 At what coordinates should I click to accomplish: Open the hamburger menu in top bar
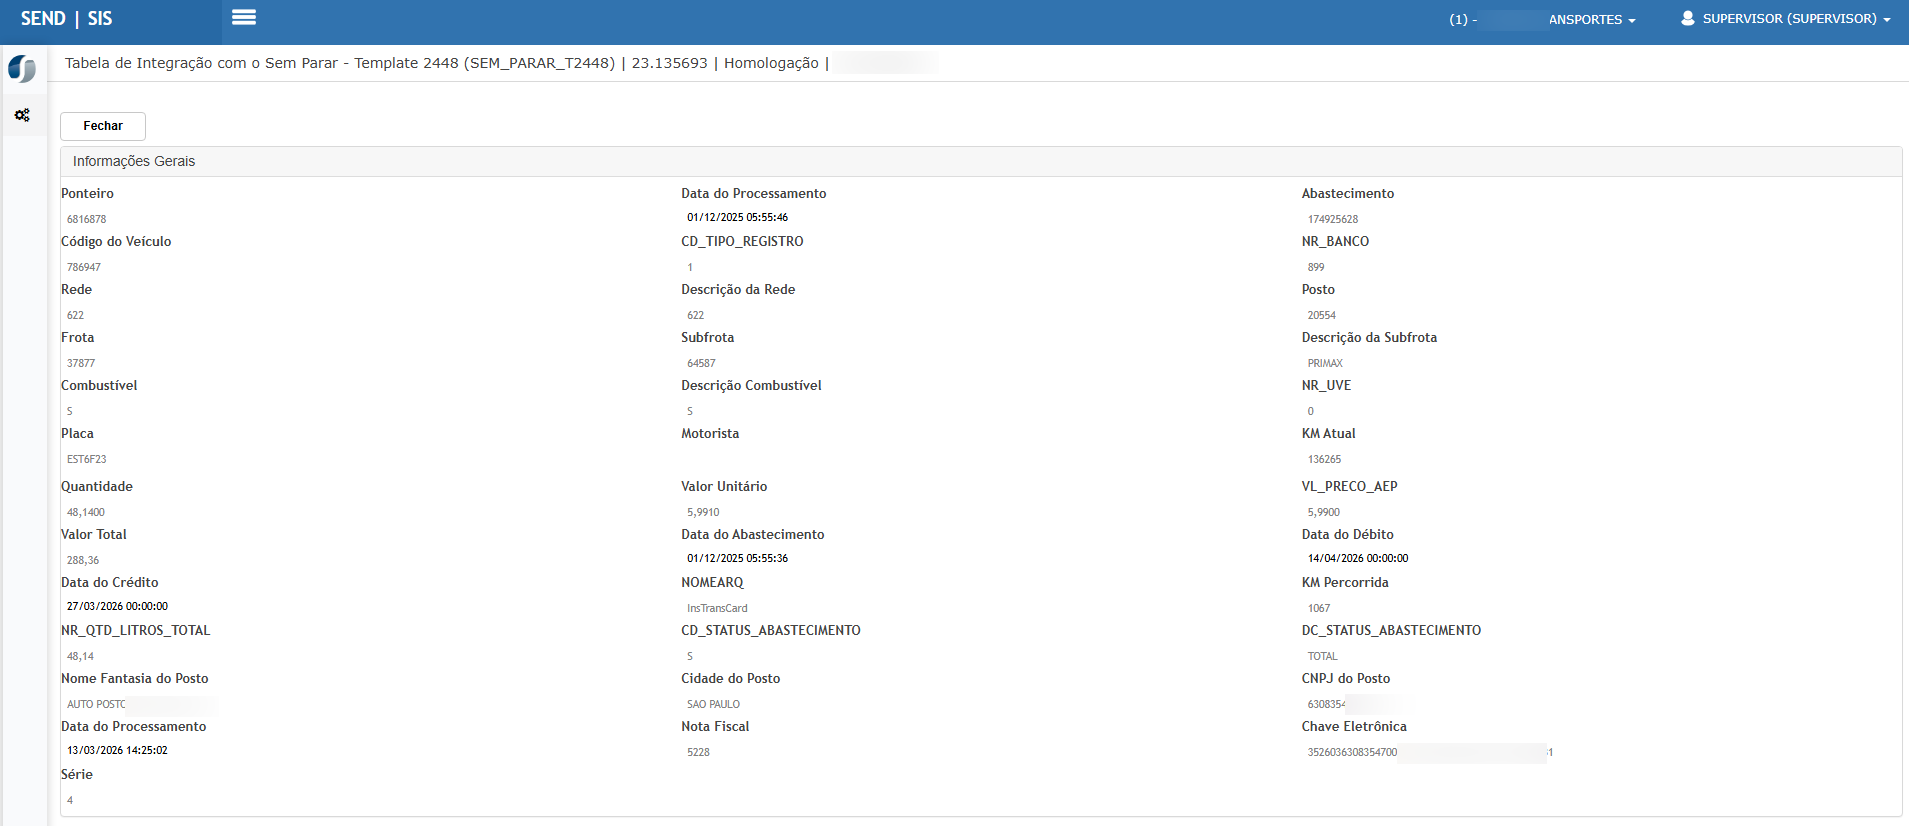click(243, 18)
